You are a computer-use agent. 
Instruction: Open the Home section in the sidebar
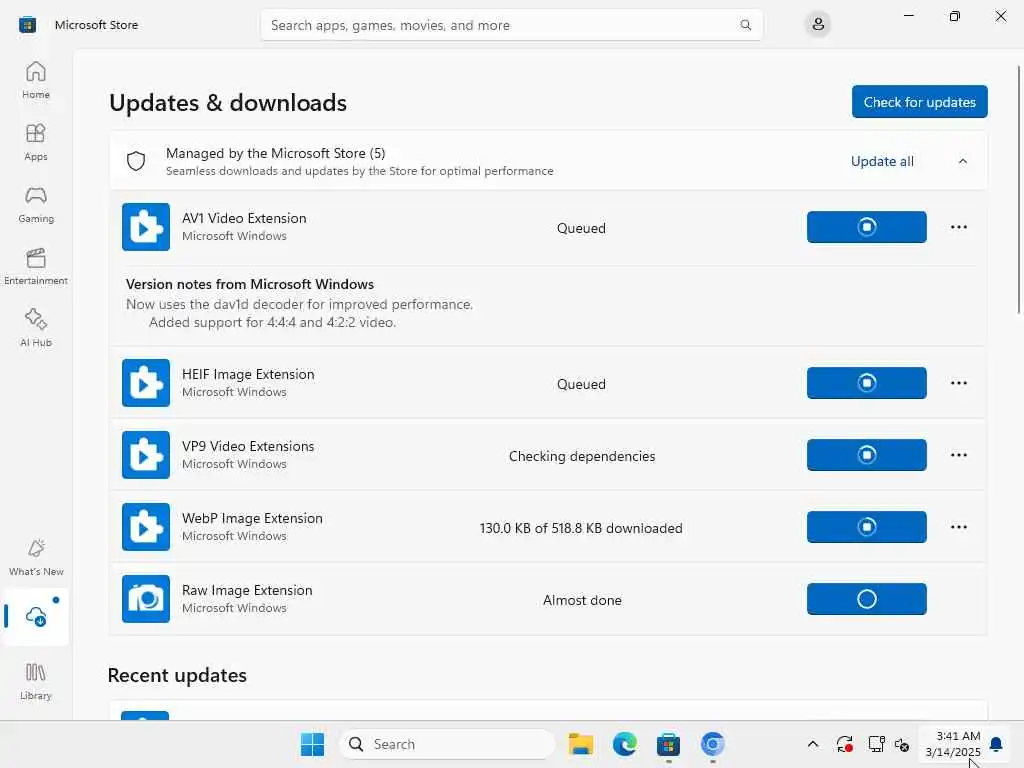(x=36, y=80)
